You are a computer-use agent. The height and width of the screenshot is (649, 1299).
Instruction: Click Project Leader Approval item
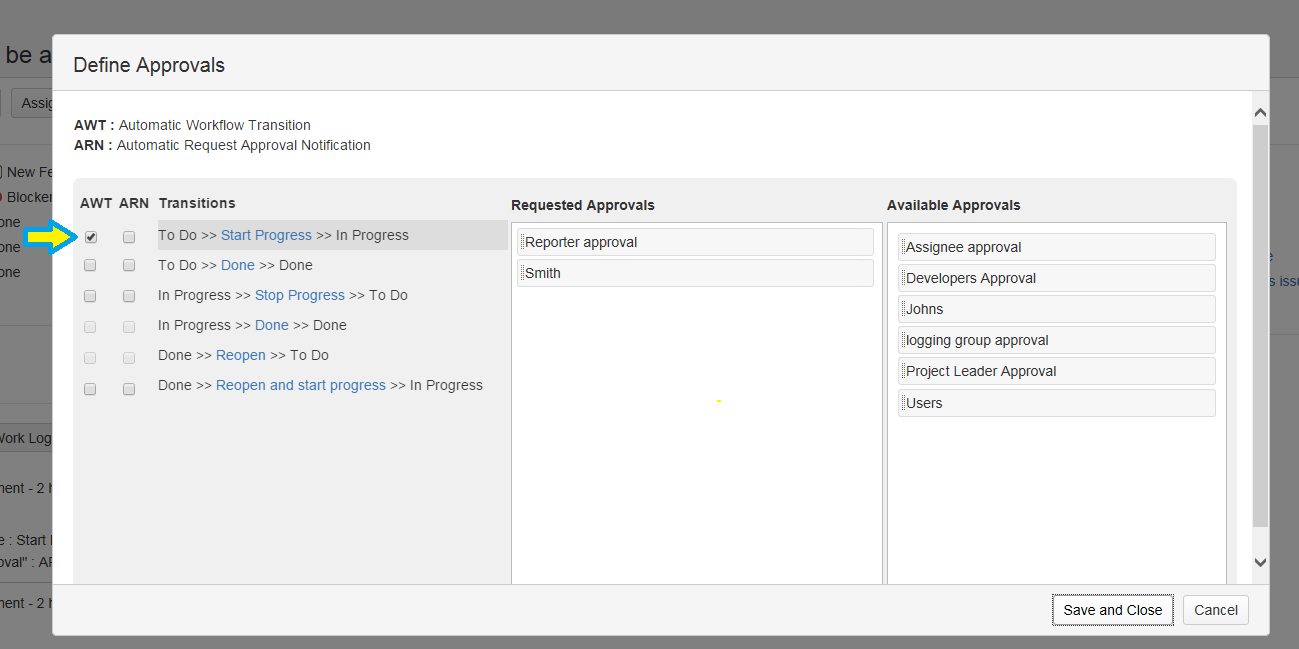tap(1056, 371)
